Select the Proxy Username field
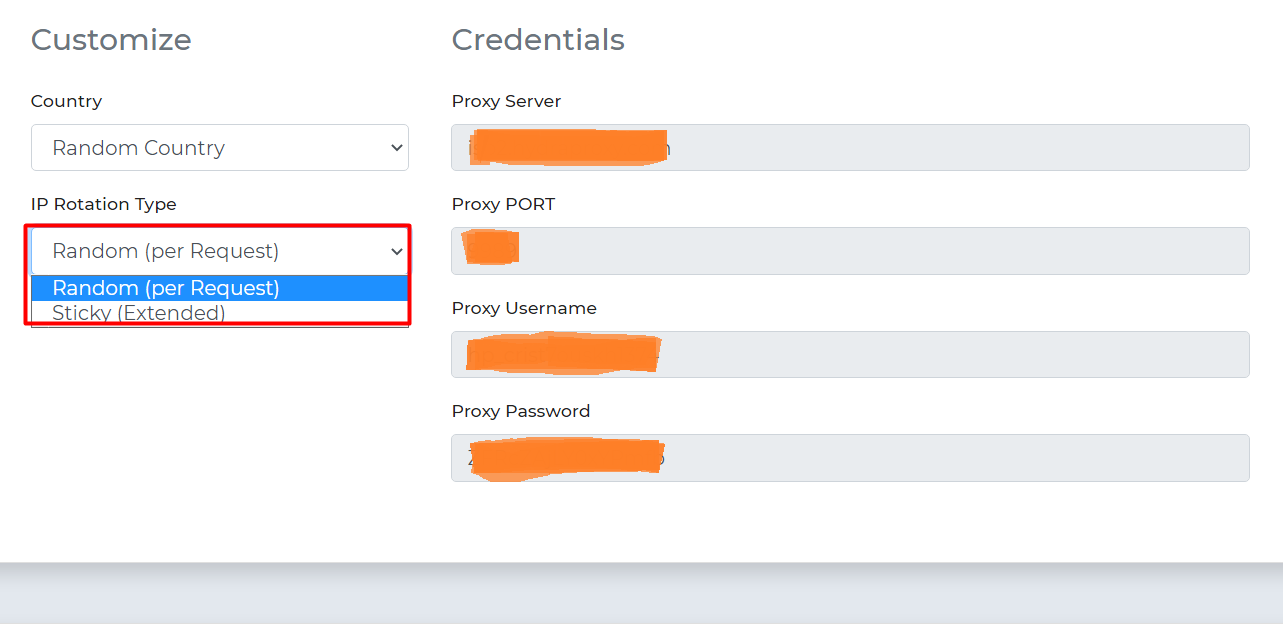The height and width of the screenshot is (631, 1283). (x=950, y=355)
